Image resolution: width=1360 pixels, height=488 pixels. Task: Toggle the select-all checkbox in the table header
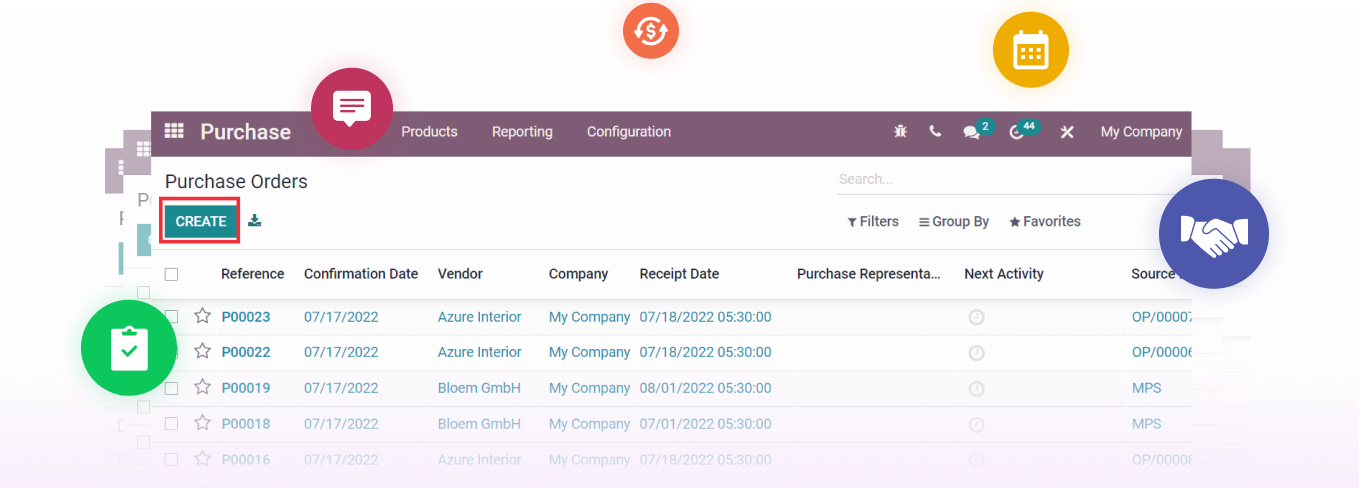pos(171,274)
